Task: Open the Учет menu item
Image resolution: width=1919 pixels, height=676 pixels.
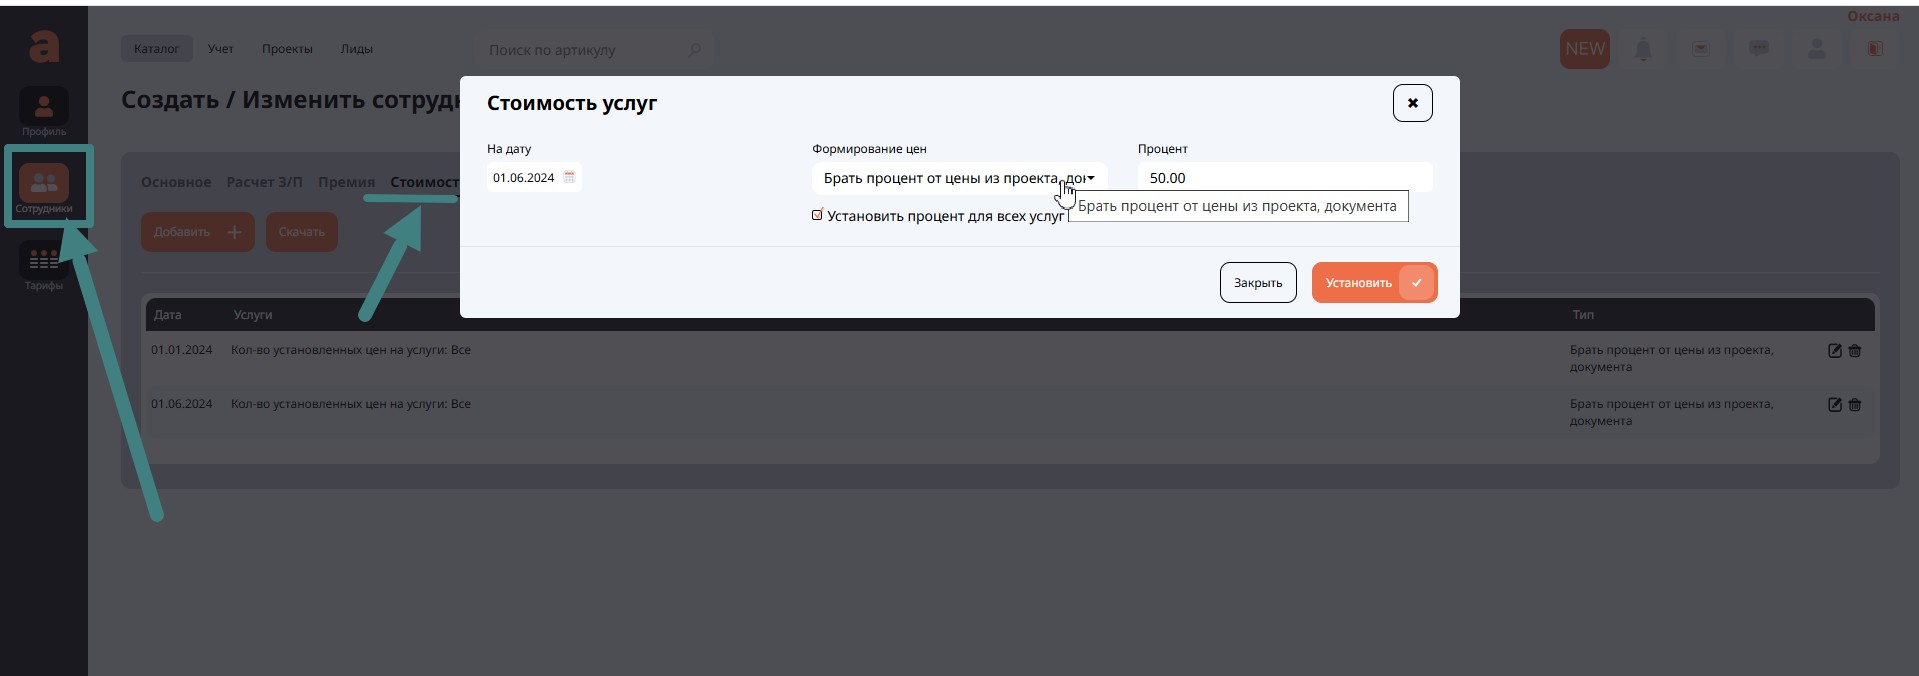Action: [x=220, y=49]
